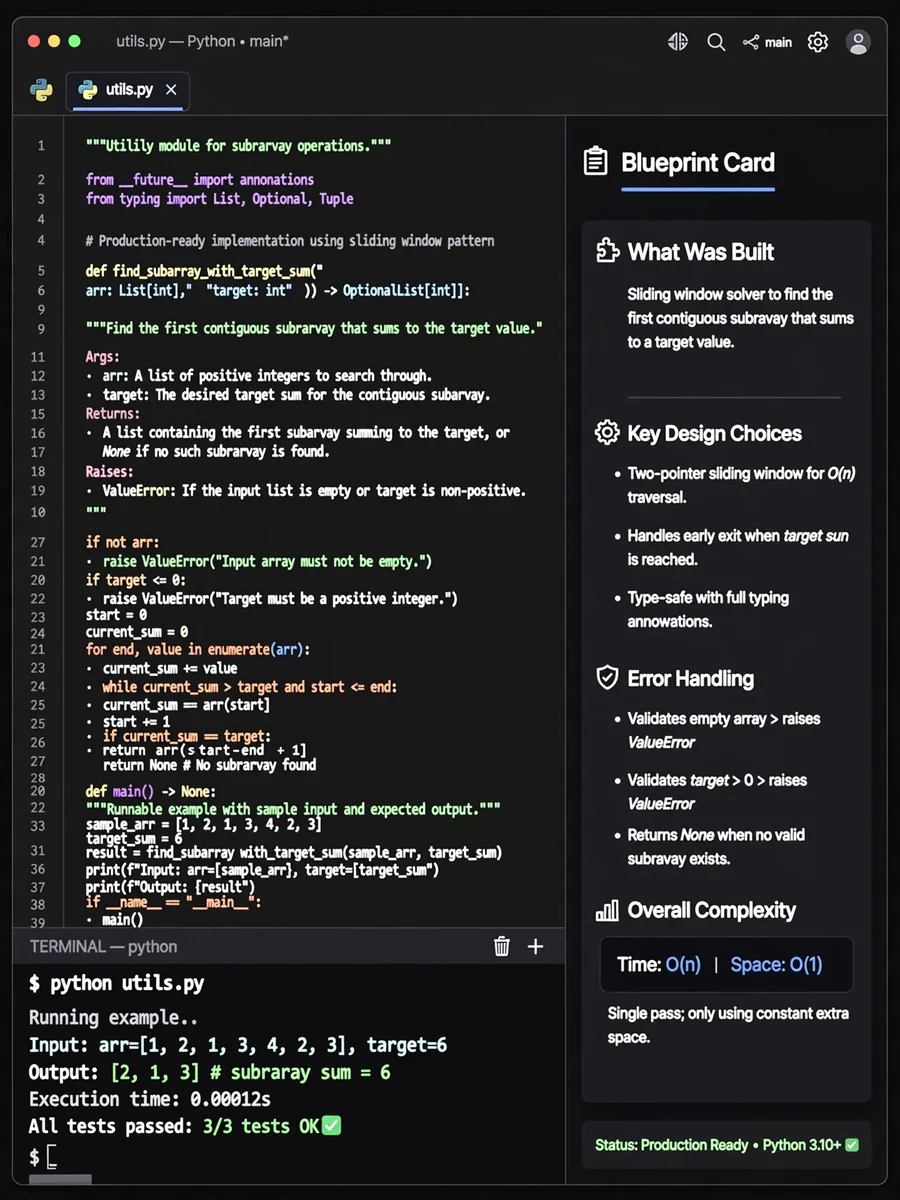Click 'from typing import List, Optional, Tuple' line

tap(220, 199)
